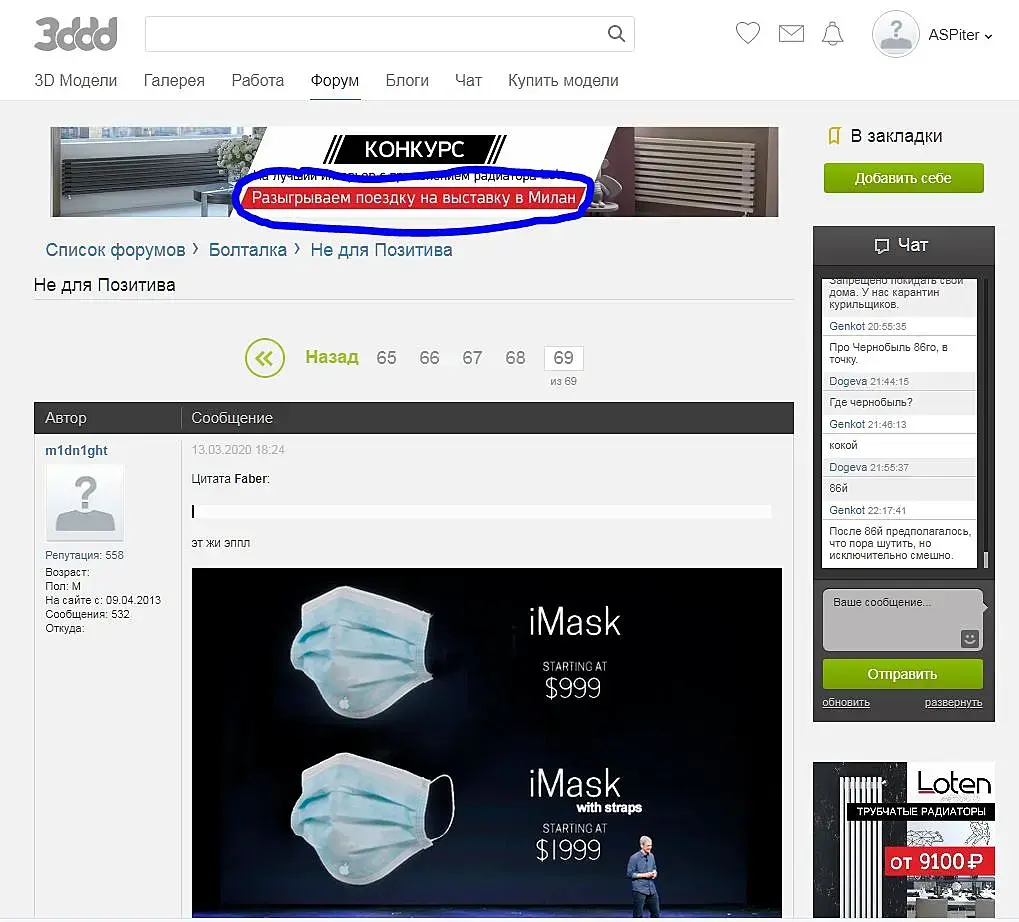This screenshot has height=922, width=1019.
Task: Click the 'Цитата Faber:' quote label
Action: tap(230, 479)
